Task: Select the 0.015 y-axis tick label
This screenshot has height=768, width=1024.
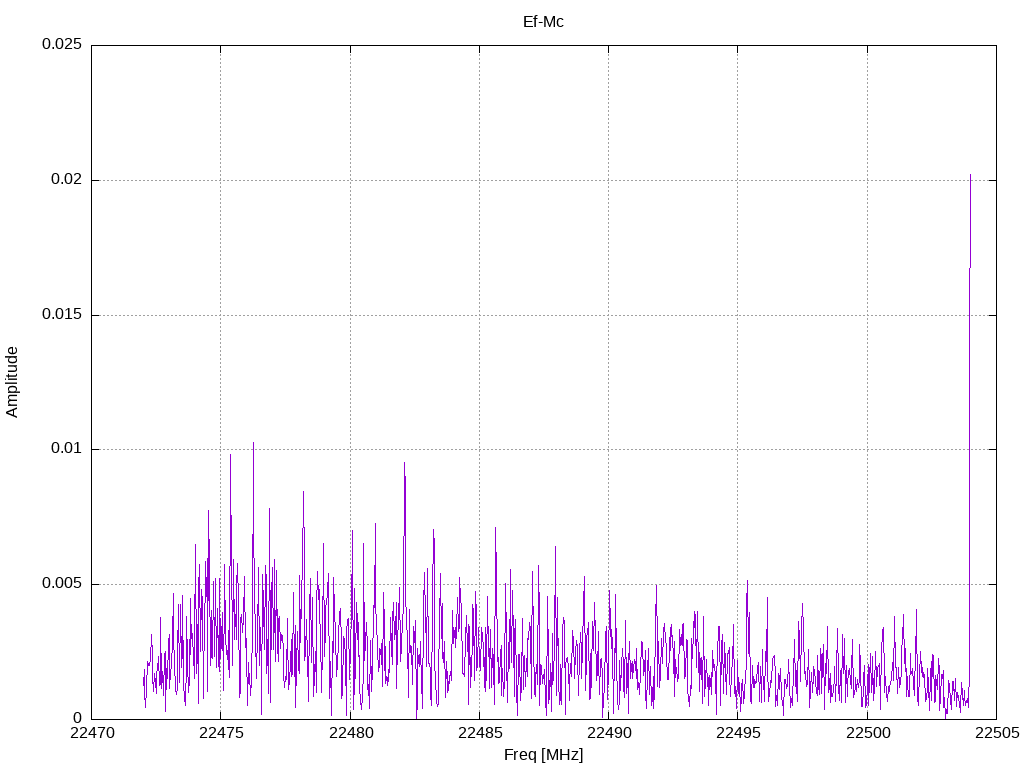Action: [x=61, y=315]
